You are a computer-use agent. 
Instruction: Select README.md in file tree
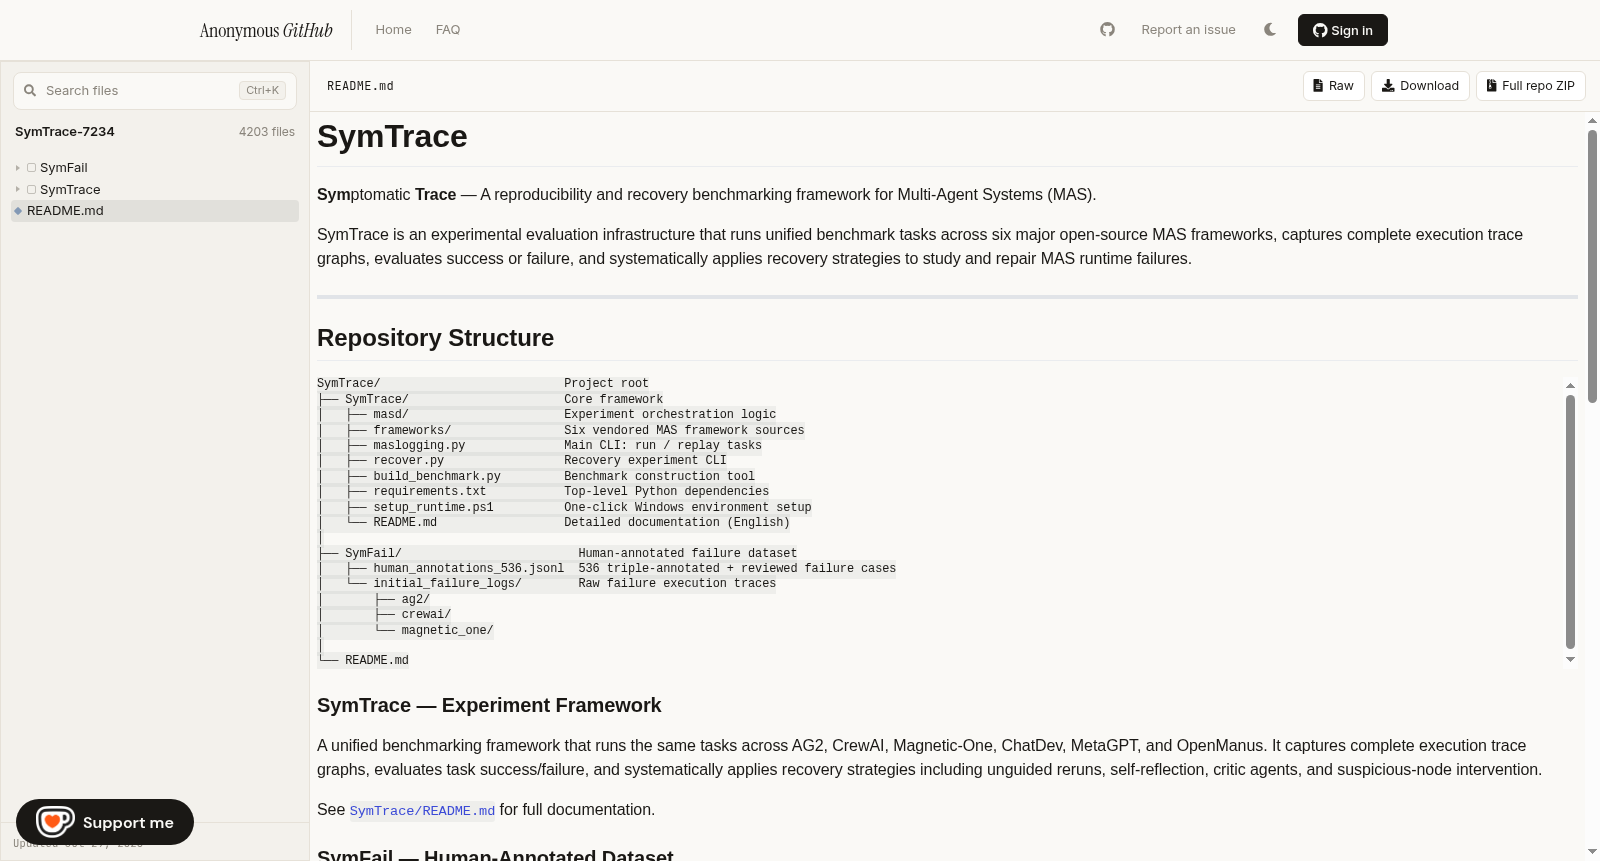pyautogui.click(x=155, y=211)
